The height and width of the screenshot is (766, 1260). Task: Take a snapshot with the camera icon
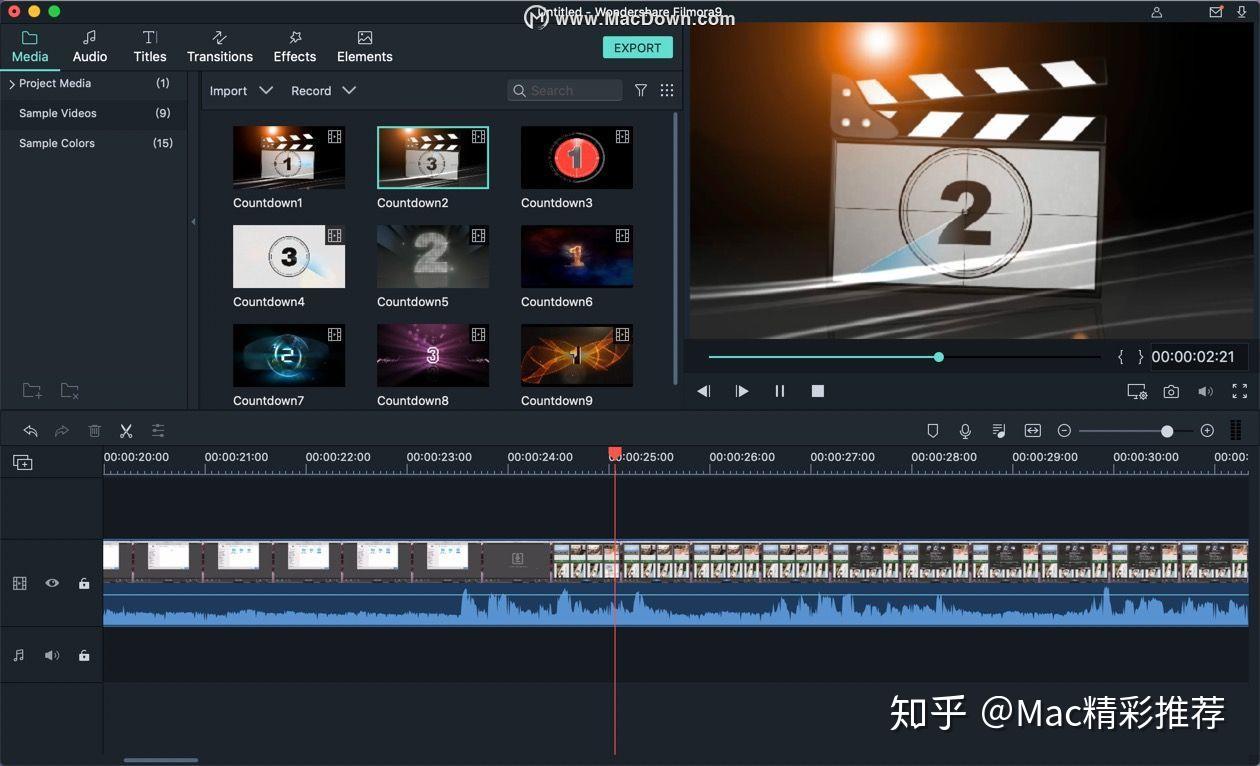pyautogui.click(x=1171, y=391)
